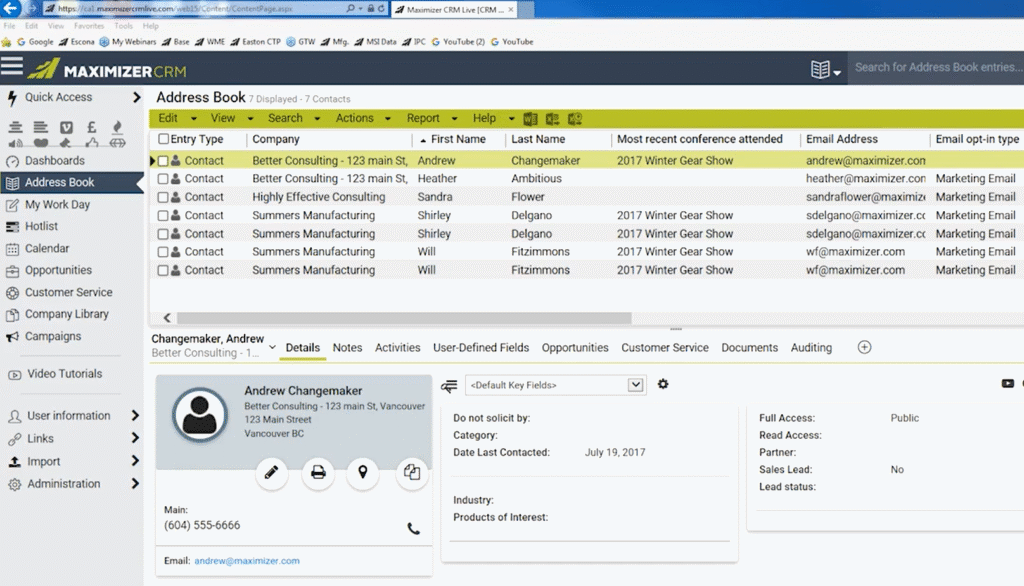
Task: Switch to the Activities tab
Action: pyautogui.click(x=398, y=348)
